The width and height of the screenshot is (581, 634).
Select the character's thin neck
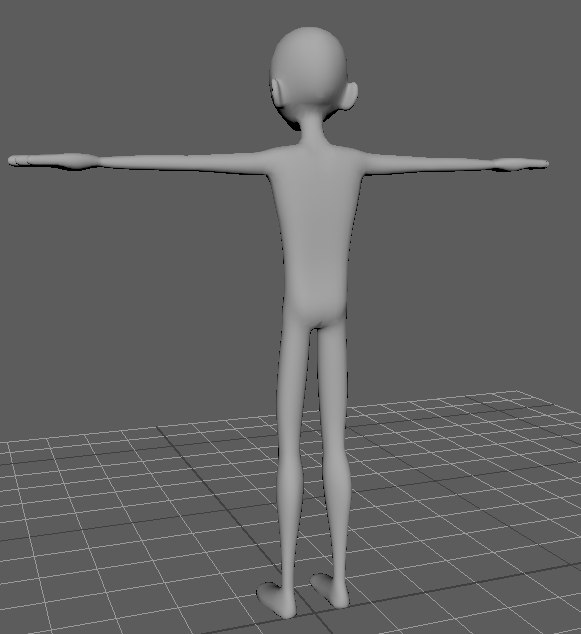pyautogui.click(x=313, y=129)
